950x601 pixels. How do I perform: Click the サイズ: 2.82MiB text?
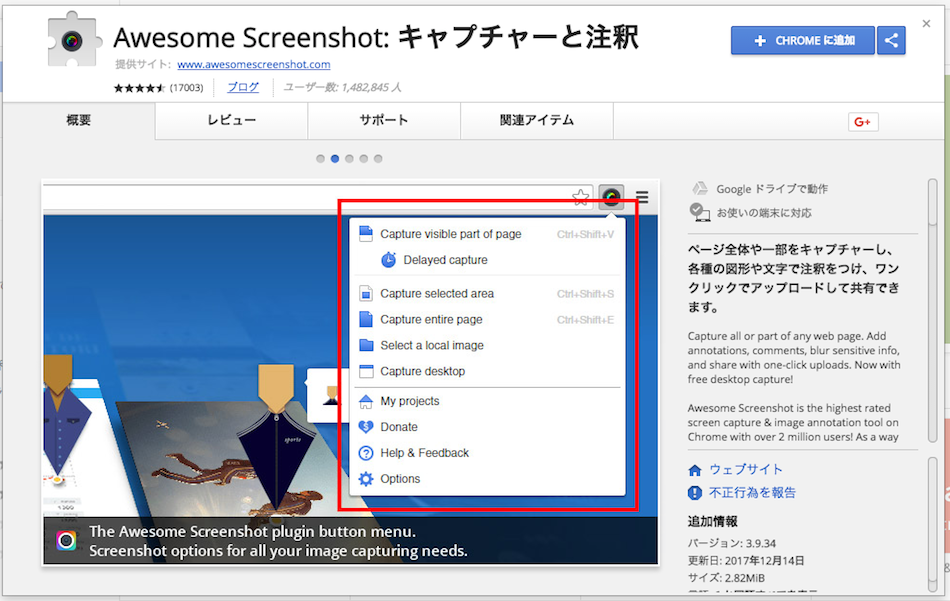(726, 578)
